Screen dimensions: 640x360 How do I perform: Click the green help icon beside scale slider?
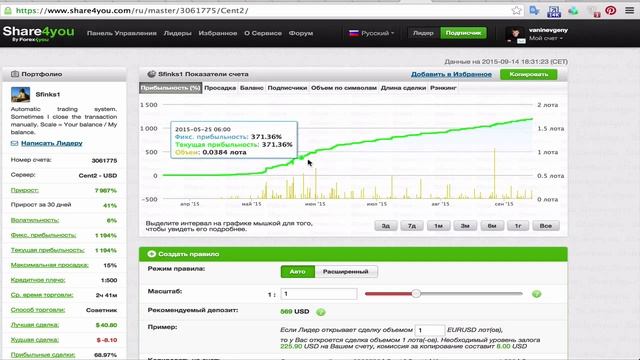[x=536, y=294]
